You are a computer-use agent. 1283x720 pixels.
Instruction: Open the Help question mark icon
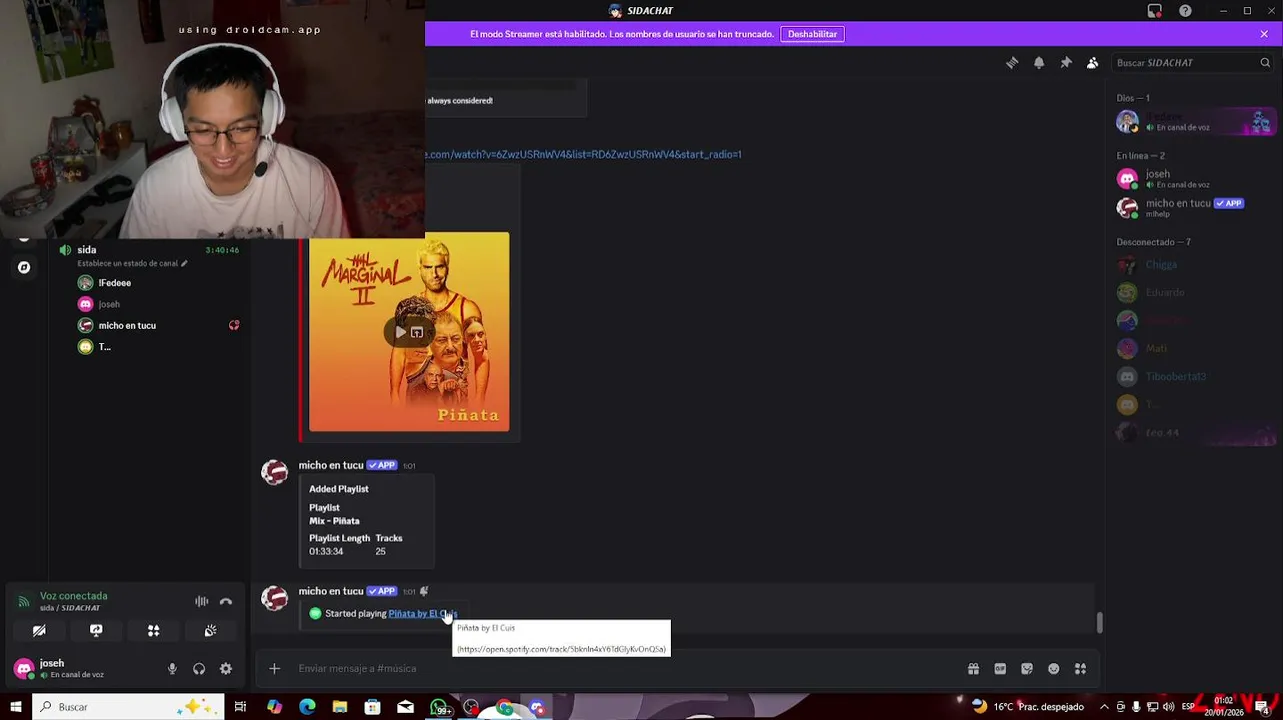pyautogui.click(x=1185, y=11)
